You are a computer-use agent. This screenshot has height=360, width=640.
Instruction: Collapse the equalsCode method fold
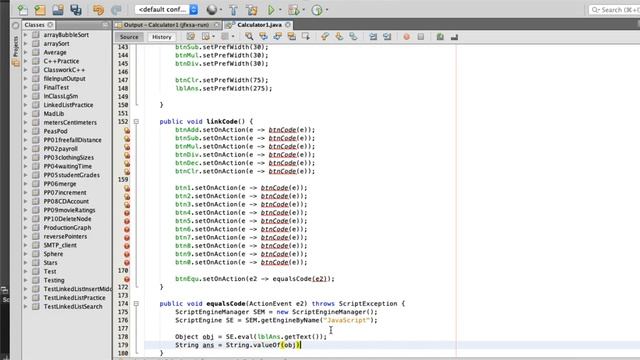click(x=136, y=304)
